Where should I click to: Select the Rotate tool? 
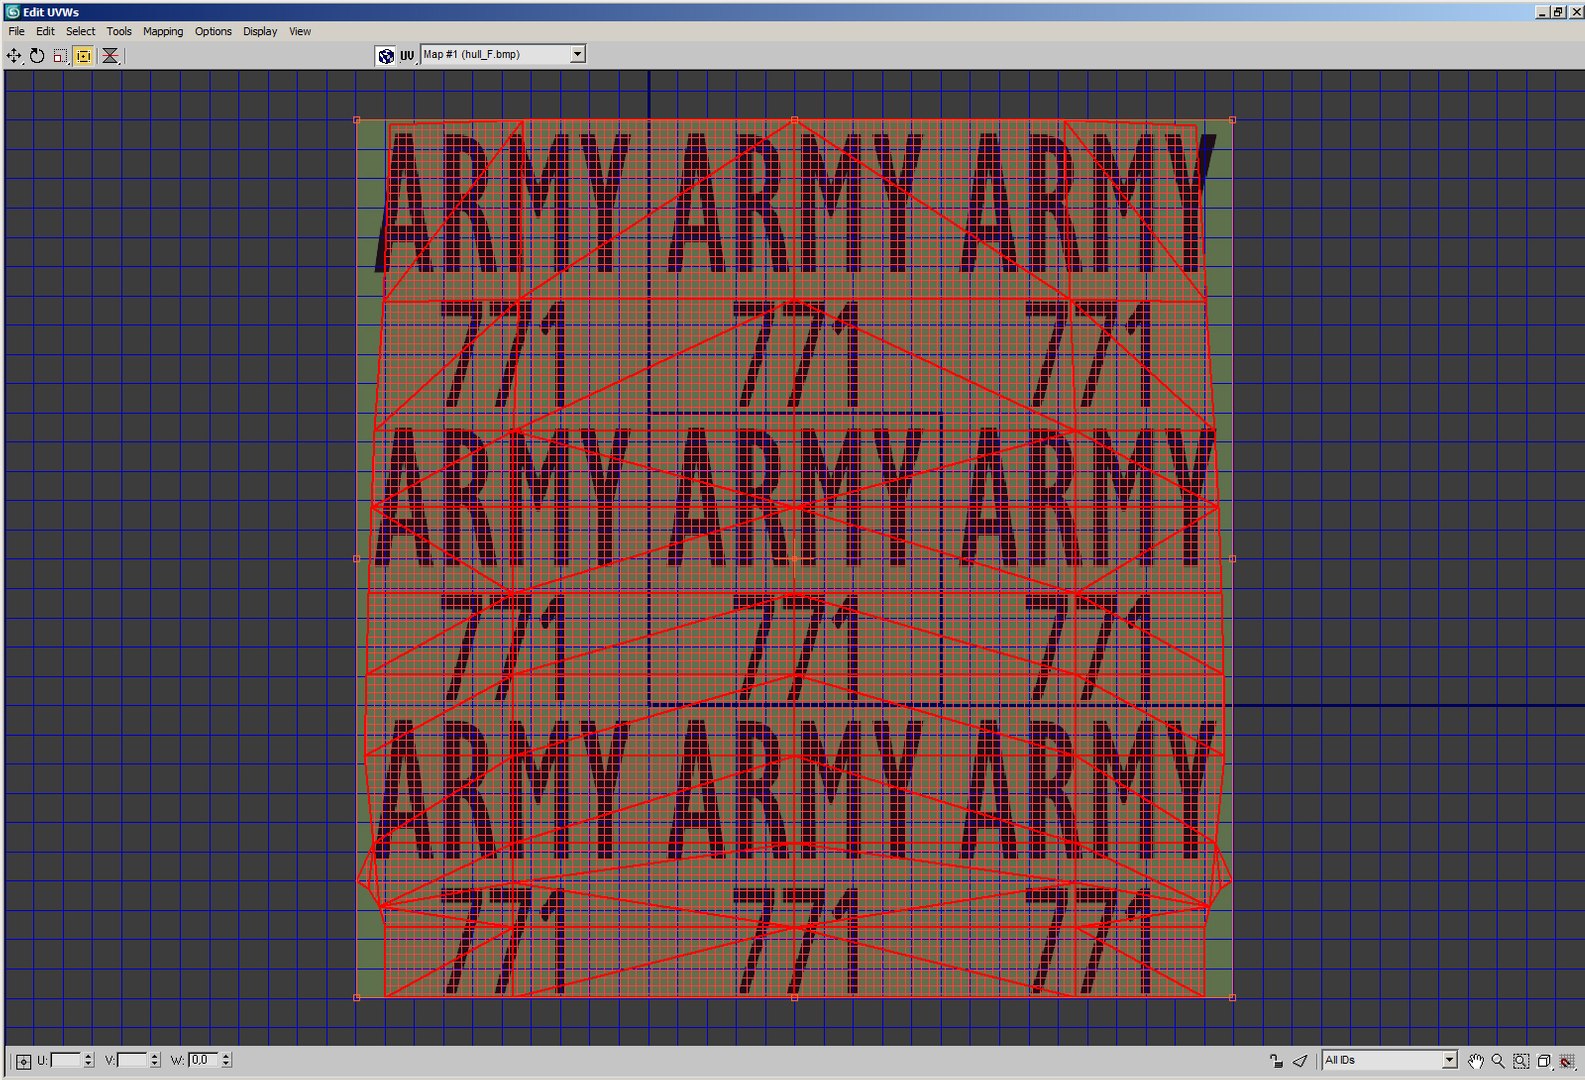37,56
